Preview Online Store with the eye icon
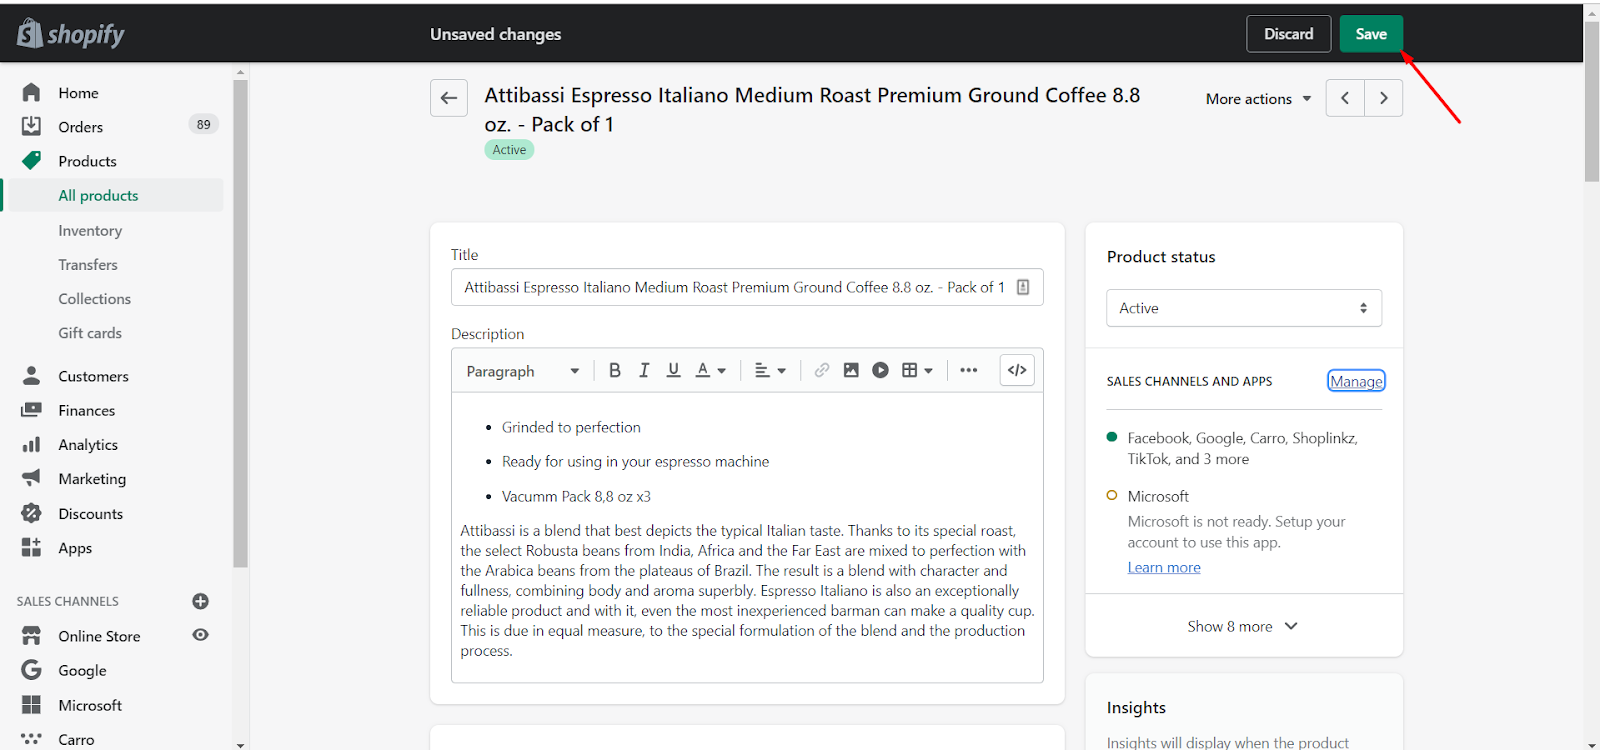This screenshot has width=1600, height=750. [x=200, y=635]
